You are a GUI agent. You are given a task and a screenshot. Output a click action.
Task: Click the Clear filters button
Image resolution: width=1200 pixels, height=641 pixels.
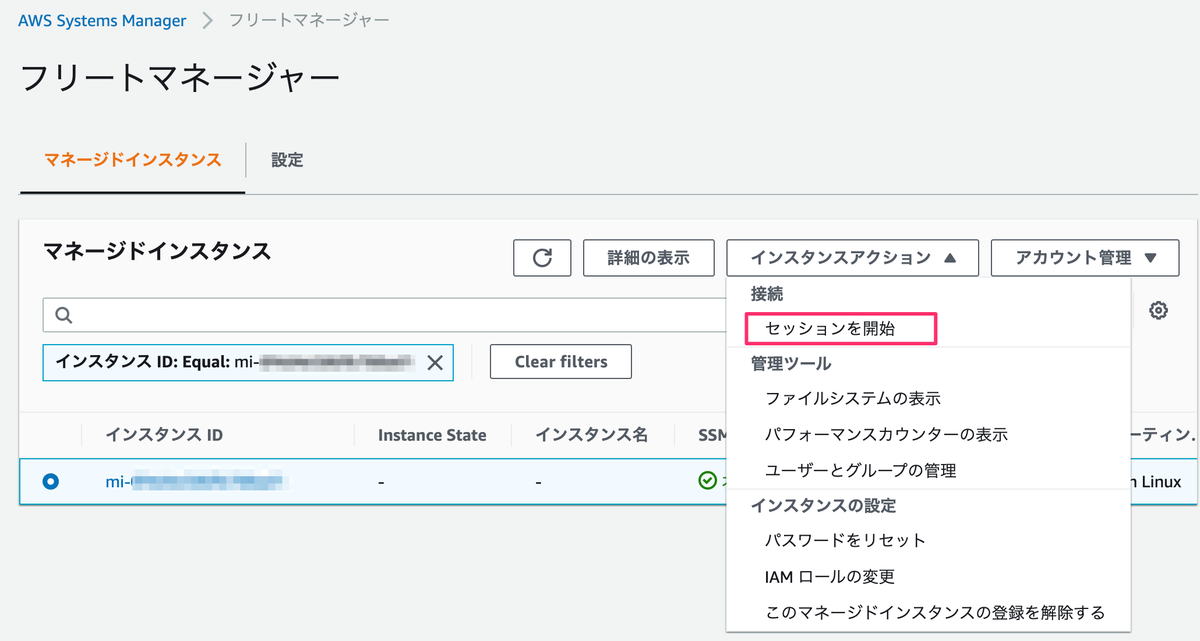[x=560, y=362]
